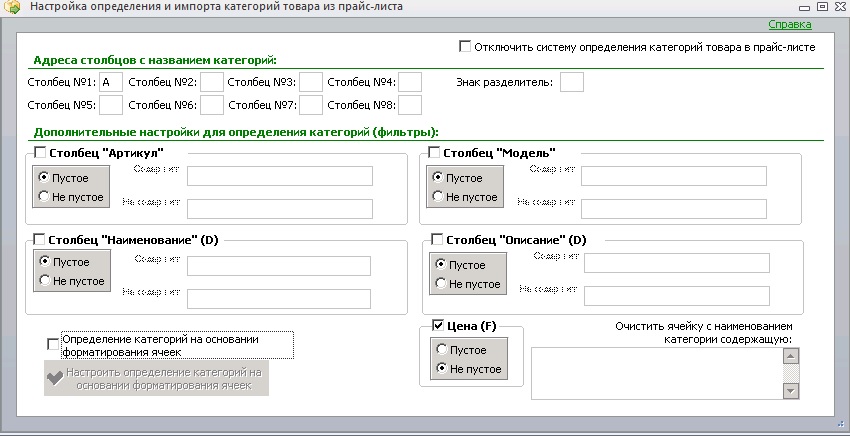Click the Столбец №2 input field
Image resolution: width=850 pixels, height=436 pixels.
click(x=212, y=82)
